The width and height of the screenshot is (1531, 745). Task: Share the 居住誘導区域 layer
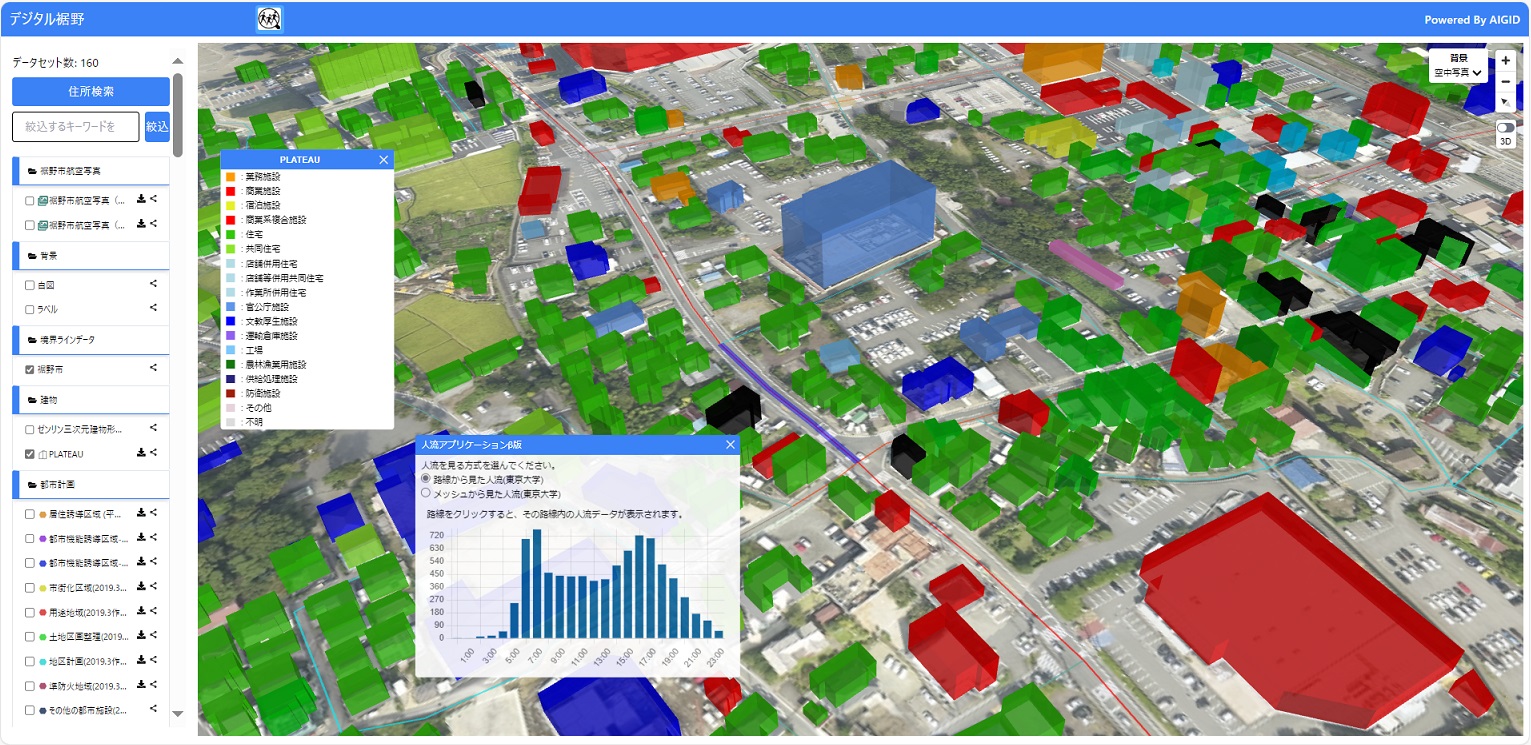[154, 513]
